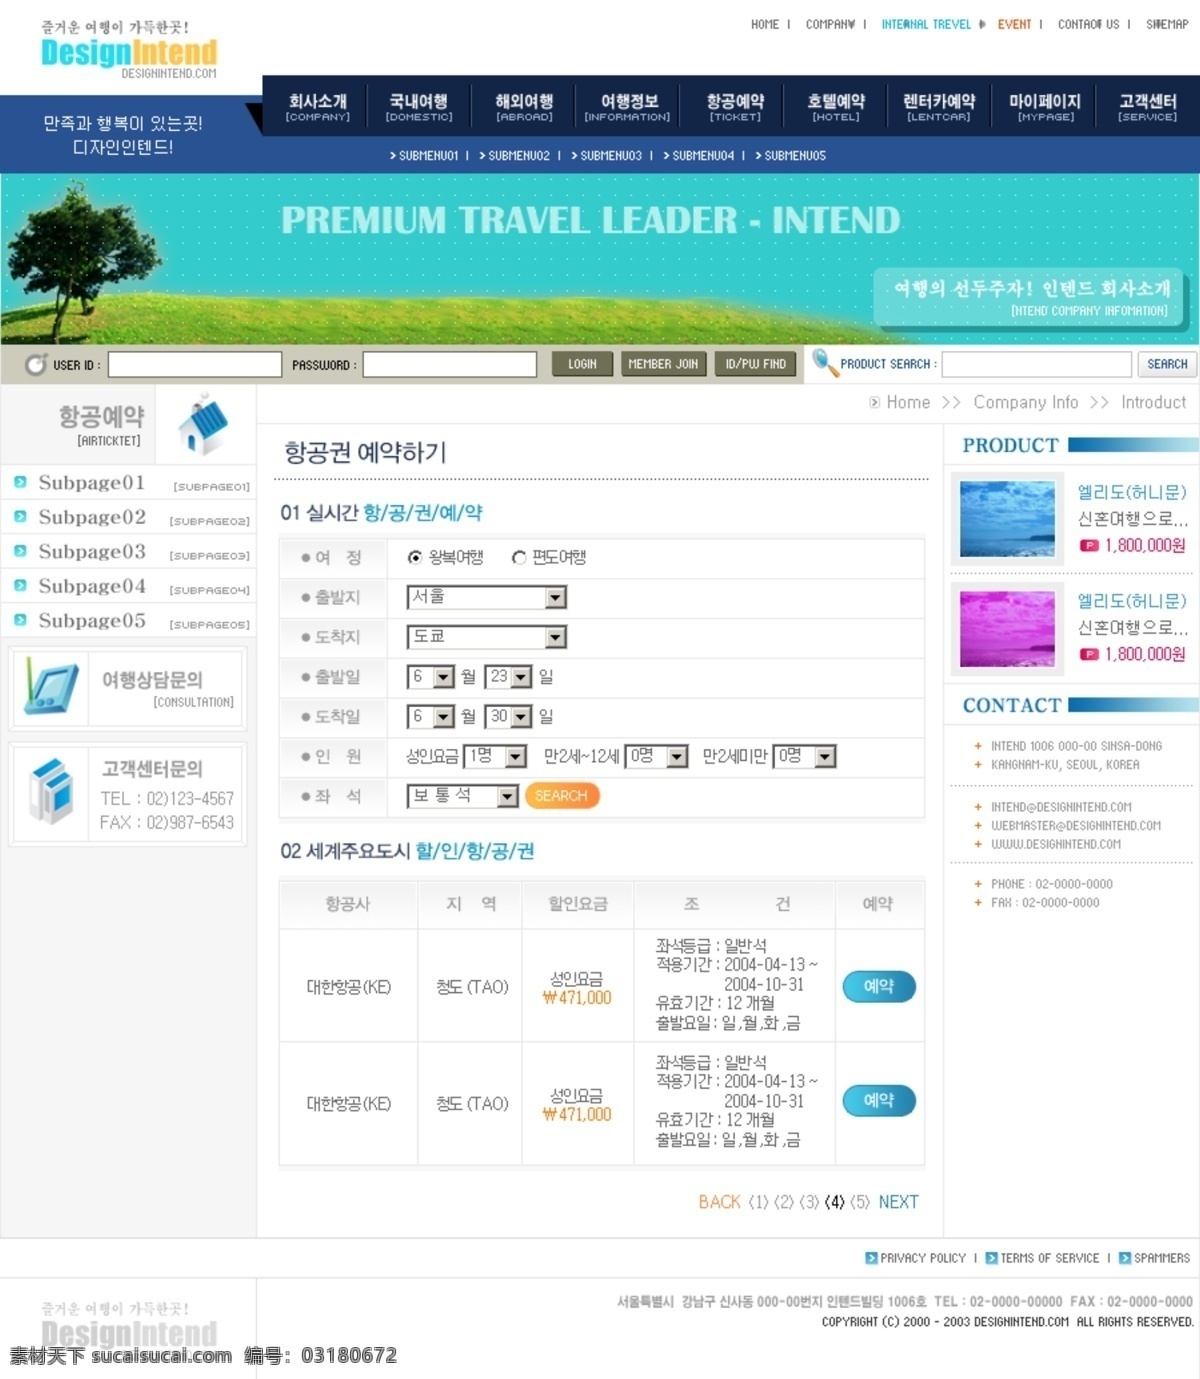Click the USER ID input field

pos(195,365)
